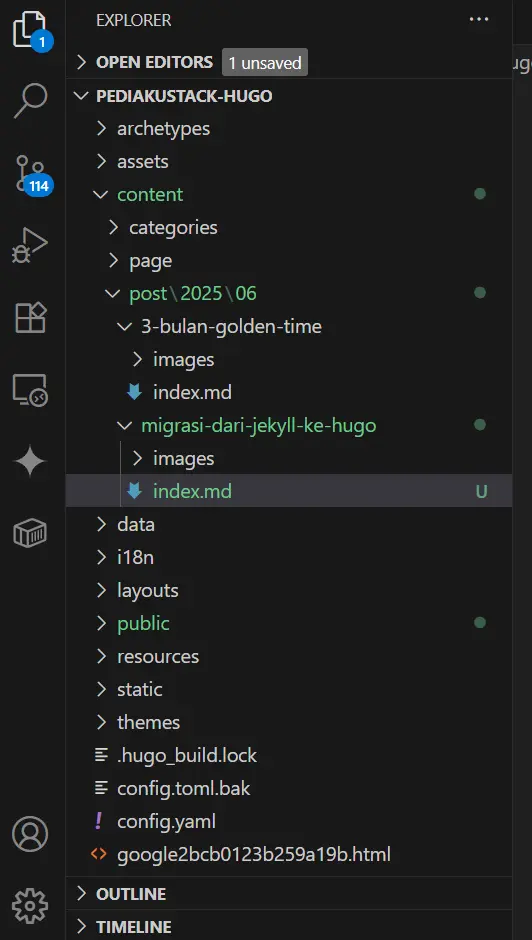Open the Extensions view
The image size is (532, 940).
(30, 318)
